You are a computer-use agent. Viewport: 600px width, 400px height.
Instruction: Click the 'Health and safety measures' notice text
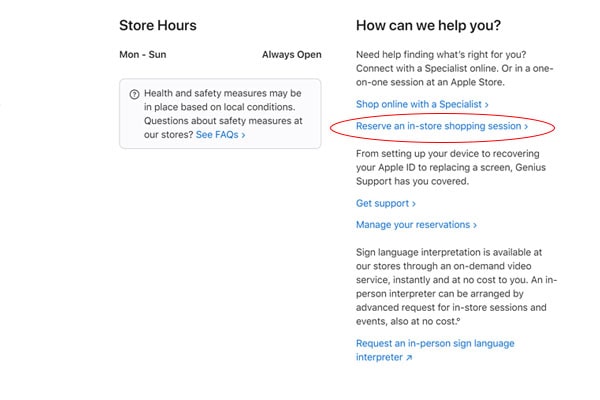(x=223, y=114)
